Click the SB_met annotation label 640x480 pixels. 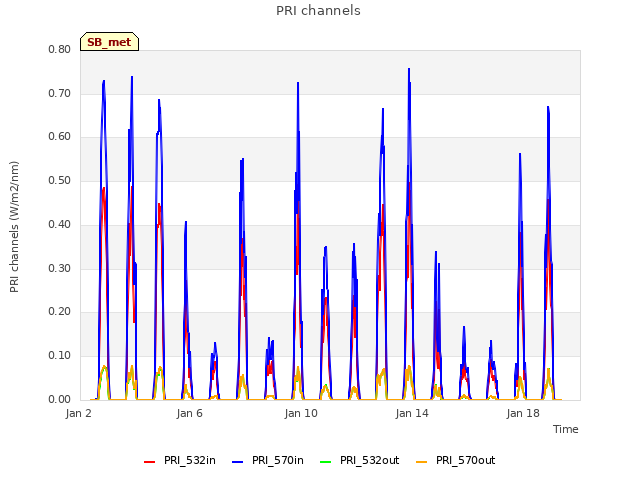tap(109, 42)
